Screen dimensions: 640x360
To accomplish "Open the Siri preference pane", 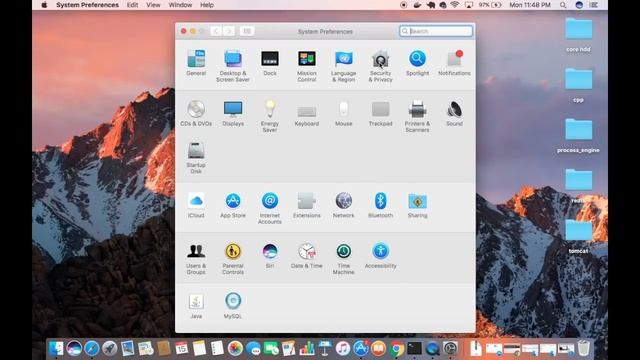I will click(x=270, y=256).
